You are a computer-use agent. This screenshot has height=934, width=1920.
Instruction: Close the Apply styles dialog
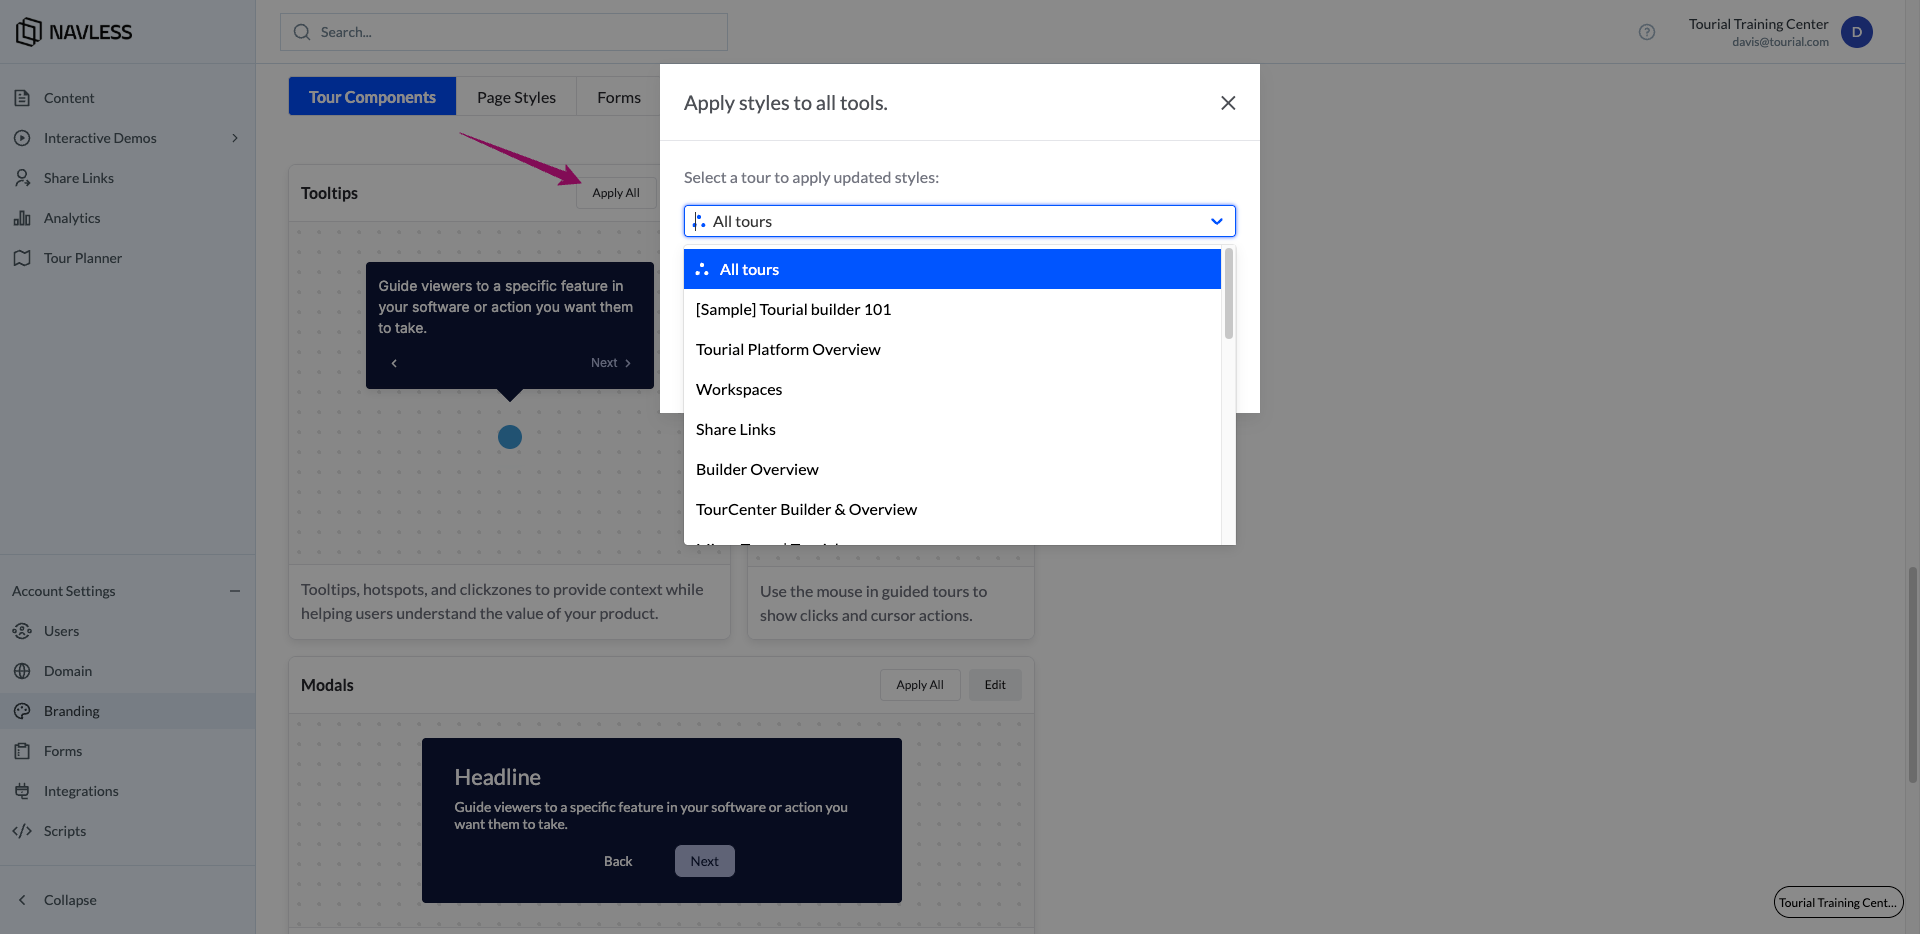coord(1228,103)
